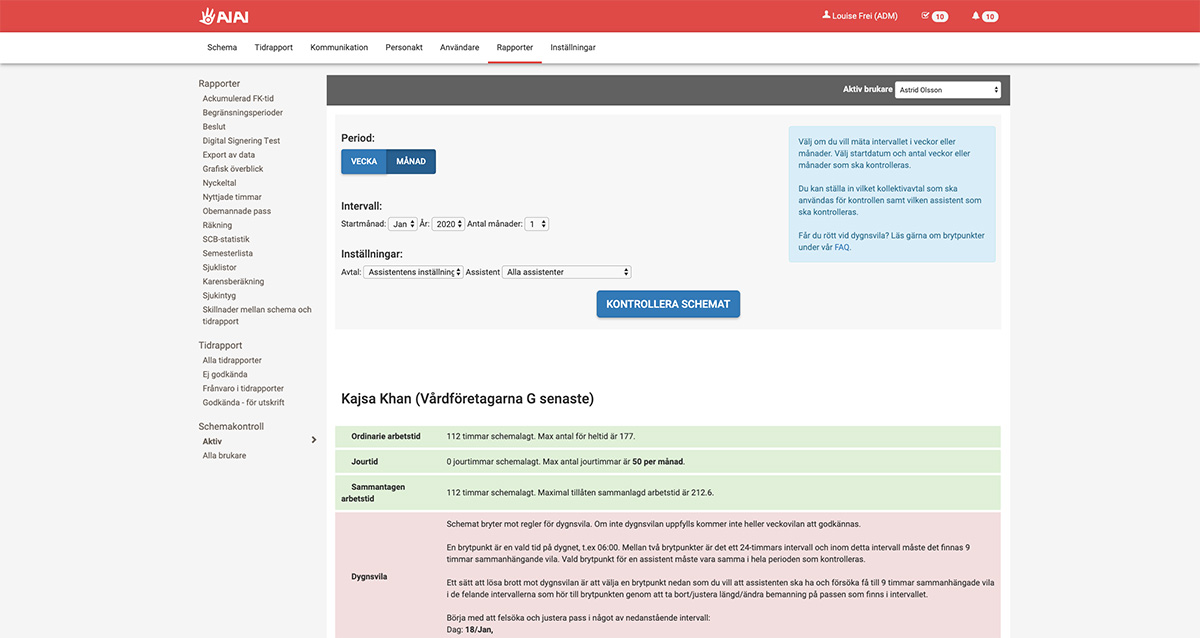The image size is (1200, 638).
Task: Open Ackumulerad FK-tid report
Action: click(238, 99)
